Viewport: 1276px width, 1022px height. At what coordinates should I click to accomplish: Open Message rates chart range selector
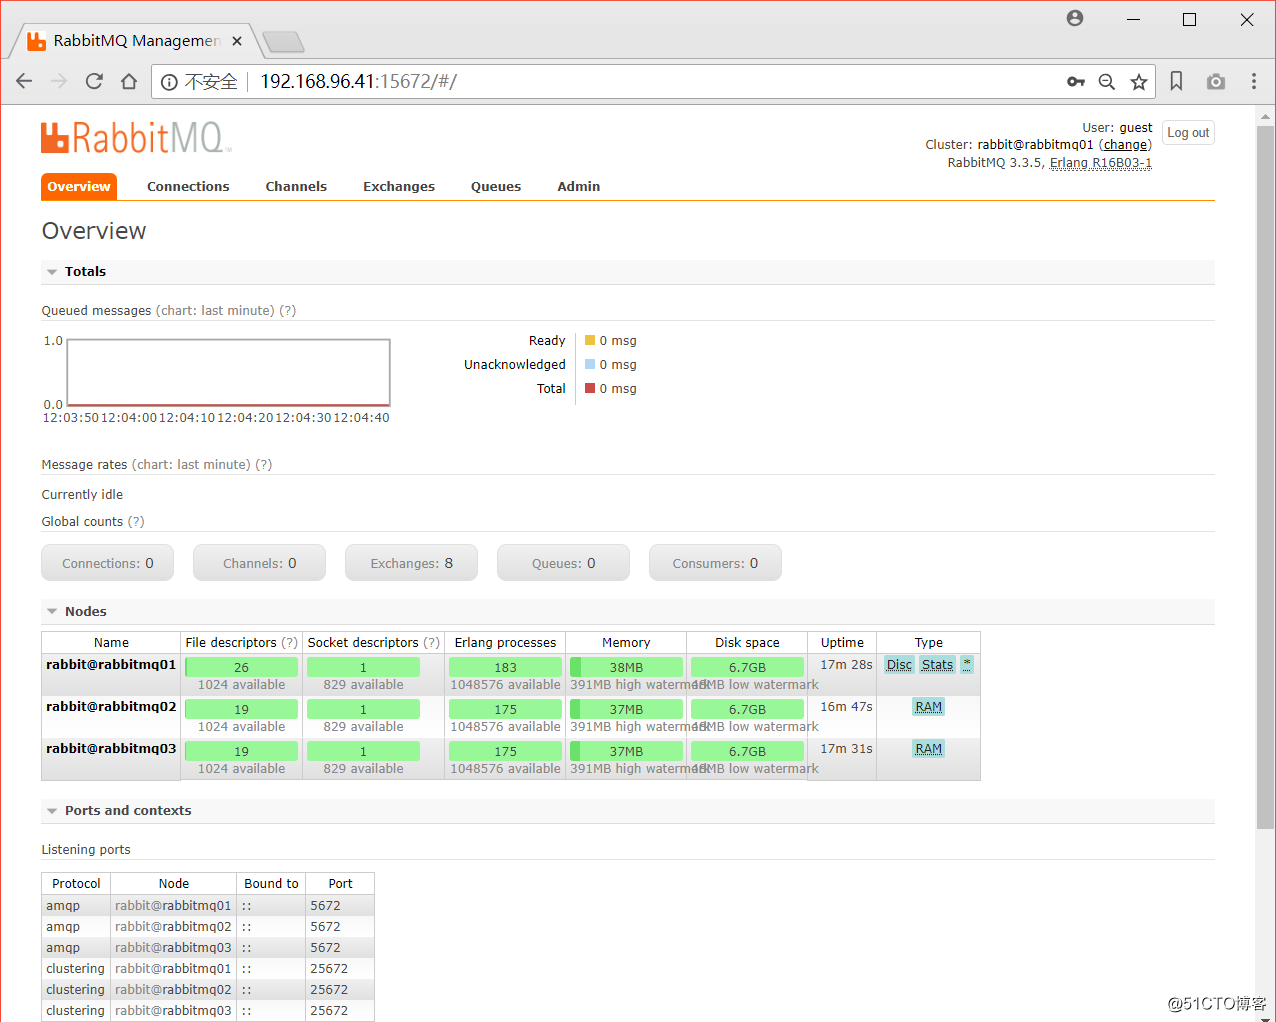(x=191, y=465)
